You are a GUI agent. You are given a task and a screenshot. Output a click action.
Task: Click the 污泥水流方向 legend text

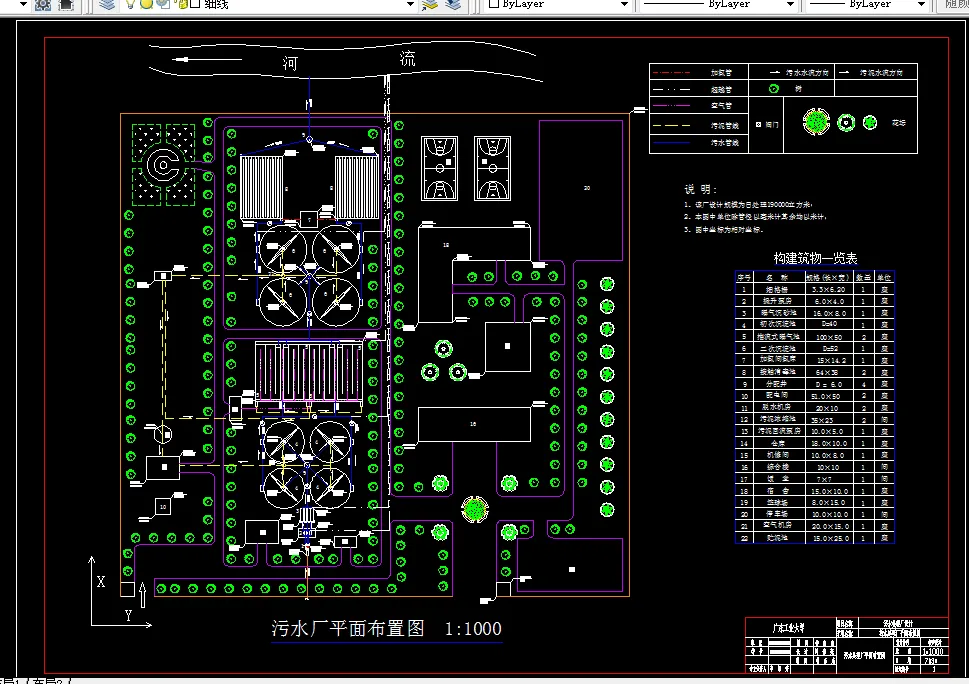click(881, 72)
